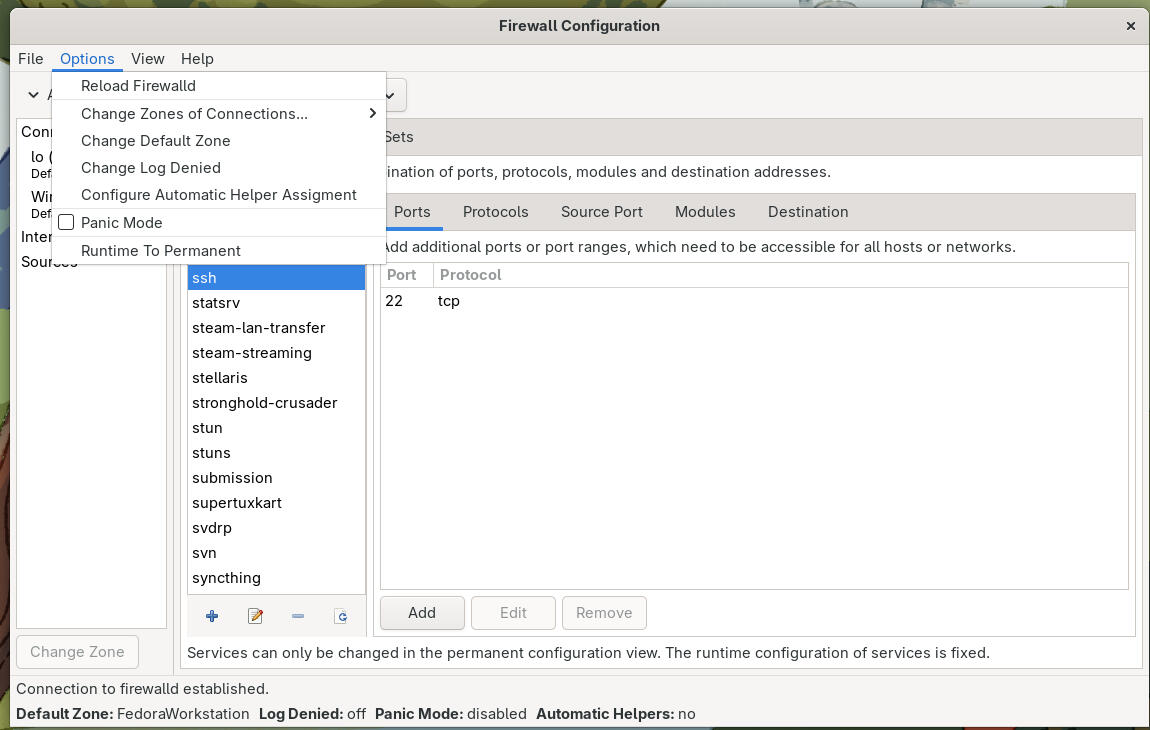Screen dimensions: 1150x730
Task: Choose Runtime To Permanent menu entry
Action: coord(161,251)
